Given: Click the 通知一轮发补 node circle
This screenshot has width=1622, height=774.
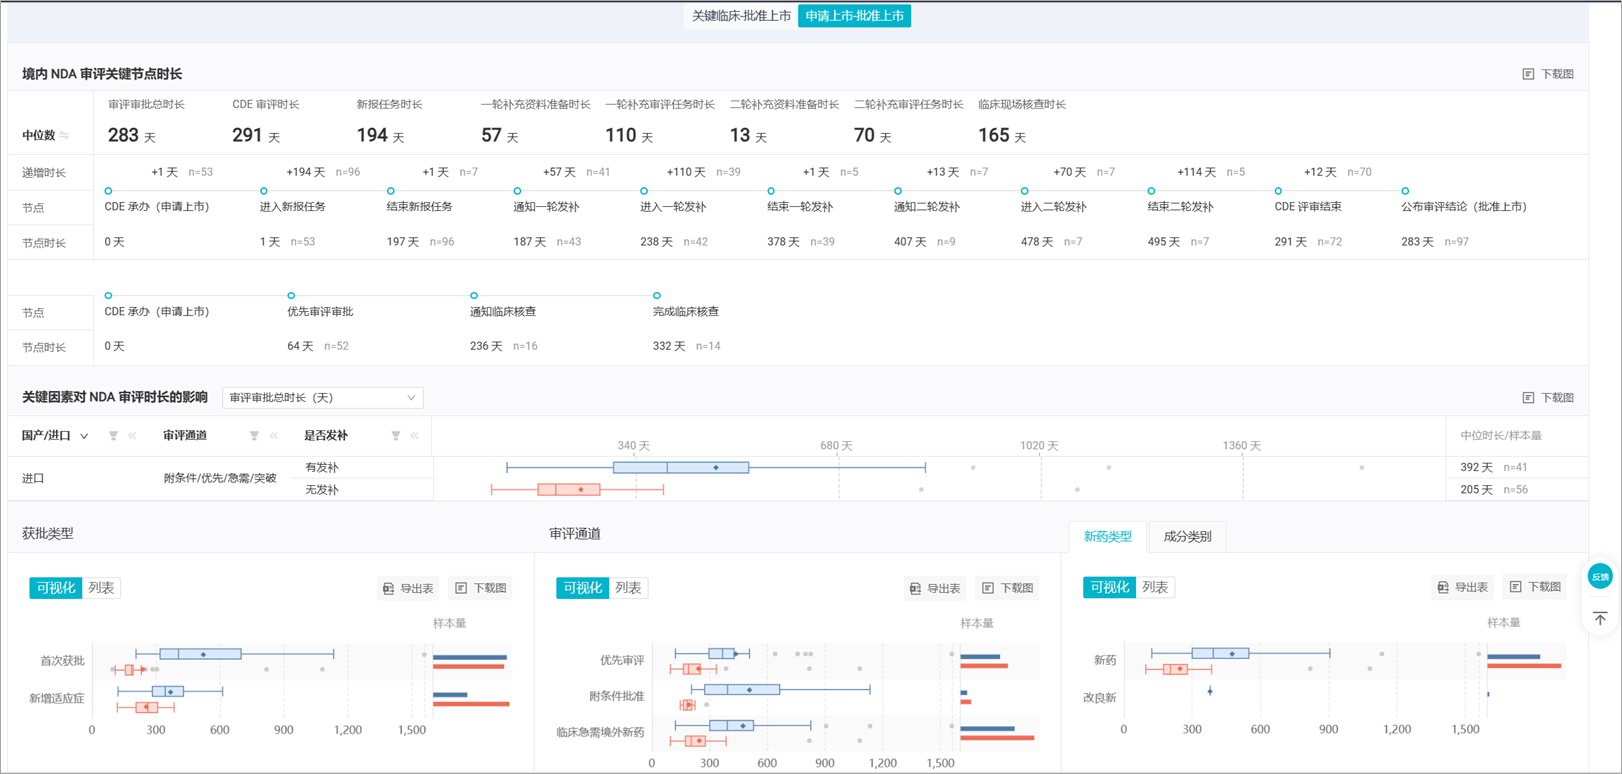Looking at the screenshot, I should 517,191.
